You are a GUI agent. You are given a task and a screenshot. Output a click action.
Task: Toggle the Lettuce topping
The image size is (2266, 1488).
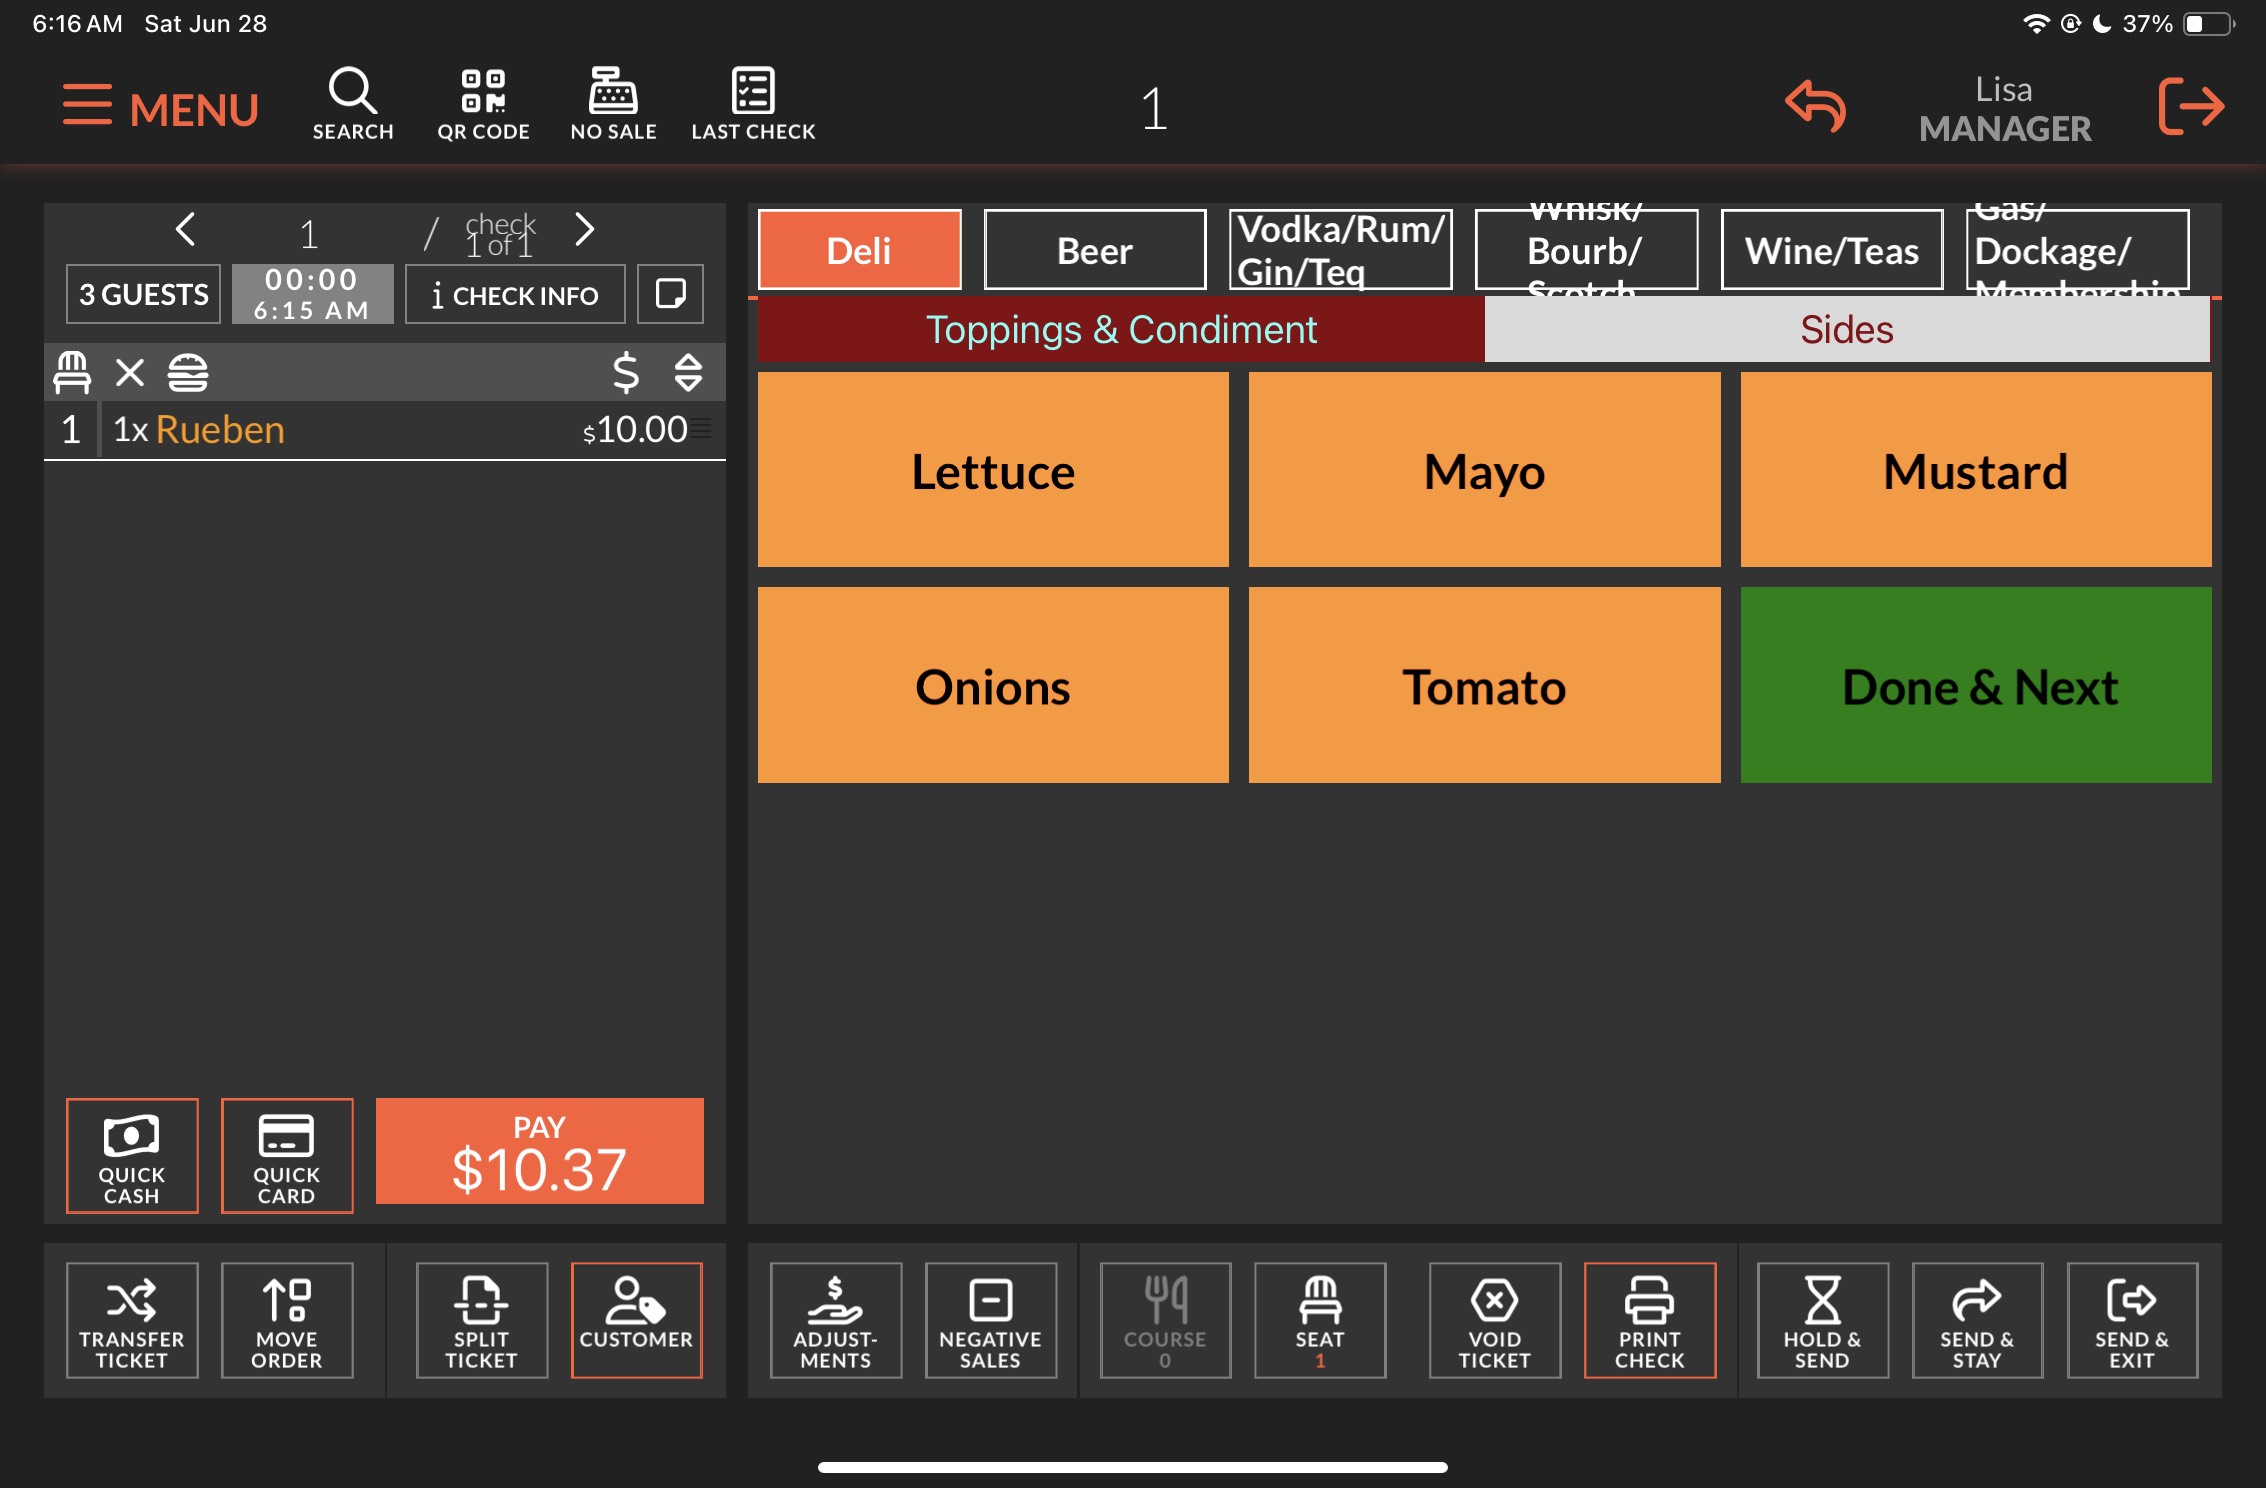[x=992, y=470]
